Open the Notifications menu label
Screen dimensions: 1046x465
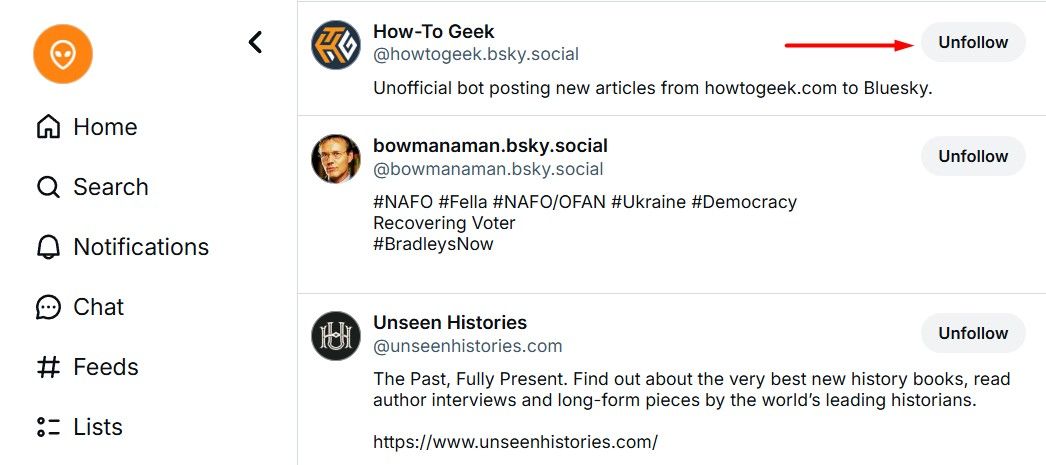141,247
